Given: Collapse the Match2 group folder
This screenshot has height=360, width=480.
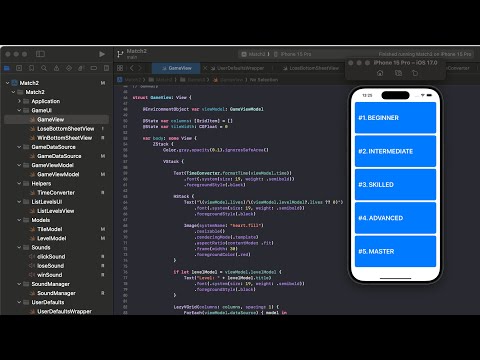Looking at the screenshot, I should pyautogui.click(x=13, y=92).
